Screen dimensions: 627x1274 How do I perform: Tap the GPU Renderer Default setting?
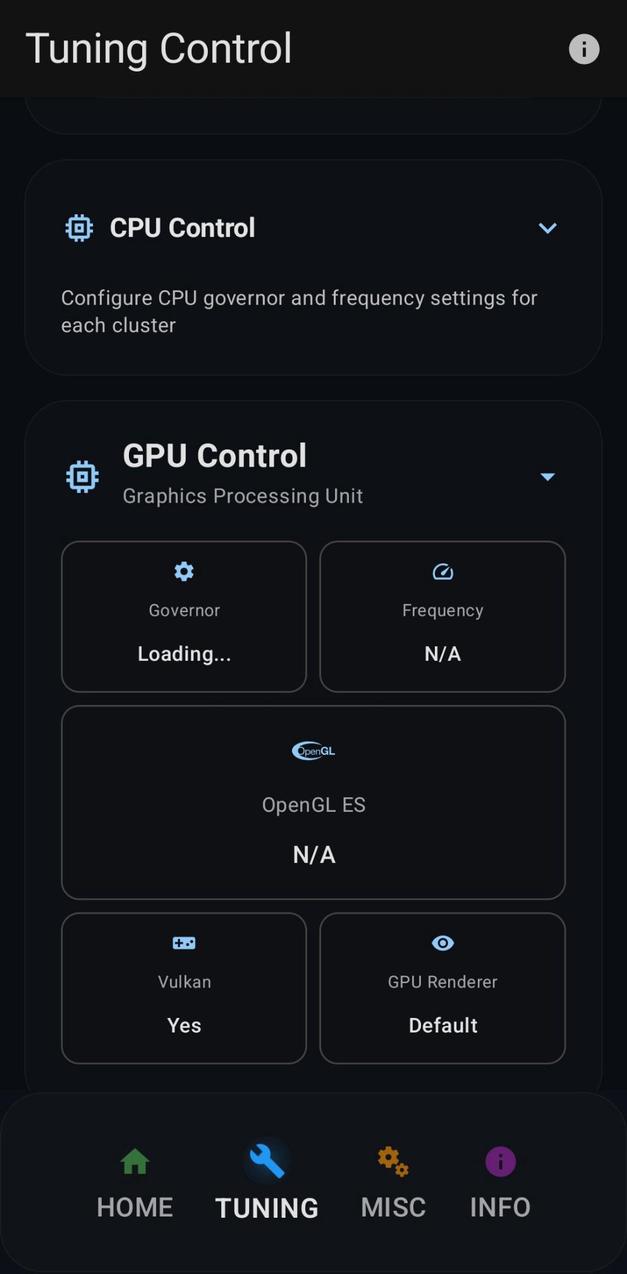(x=442, y=988)
